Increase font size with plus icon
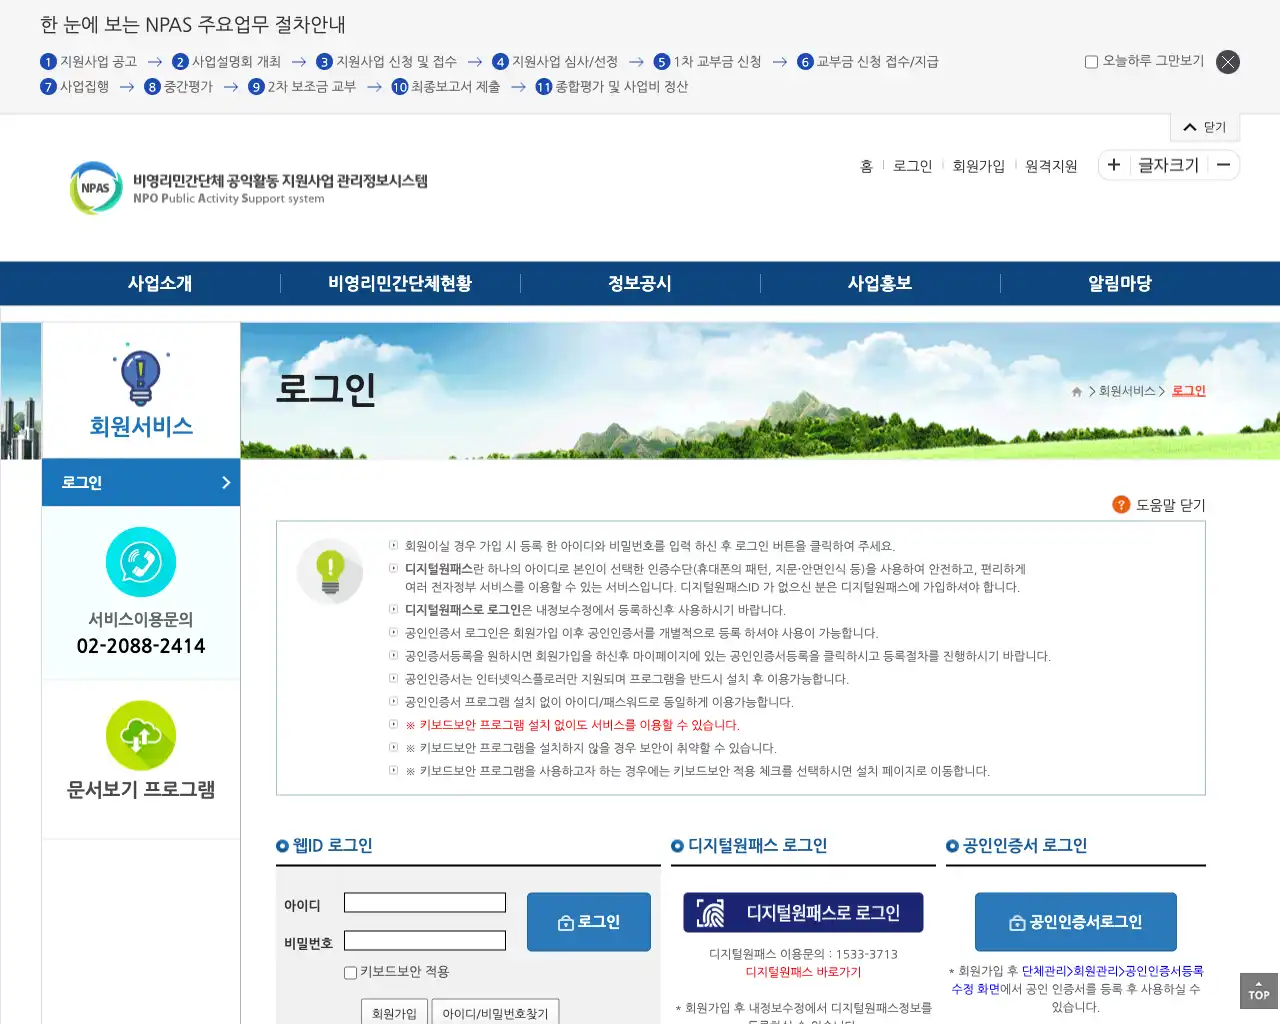This screenshot has width=1280, height=1024. click(x=1114, y=165)
